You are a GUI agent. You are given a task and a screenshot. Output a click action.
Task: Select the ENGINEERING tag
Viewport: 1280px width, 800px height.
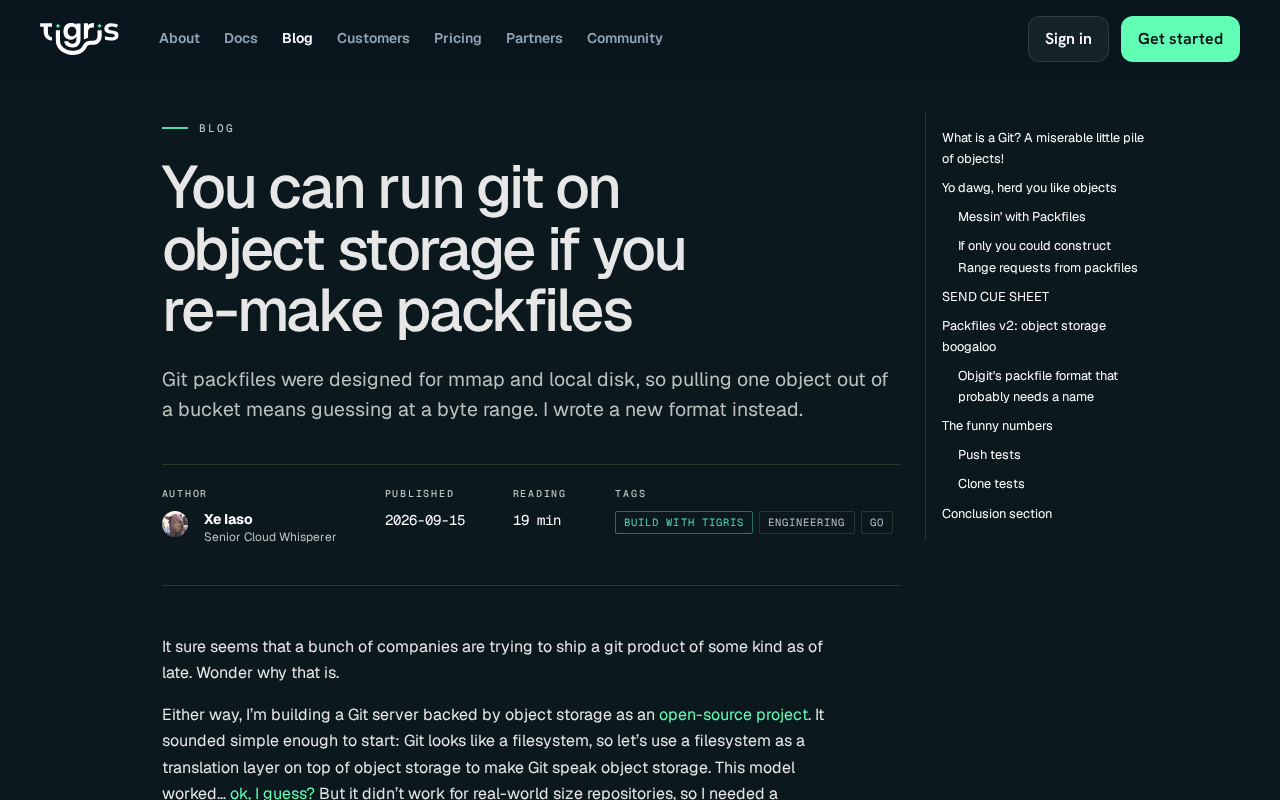(x=807, y=522)
